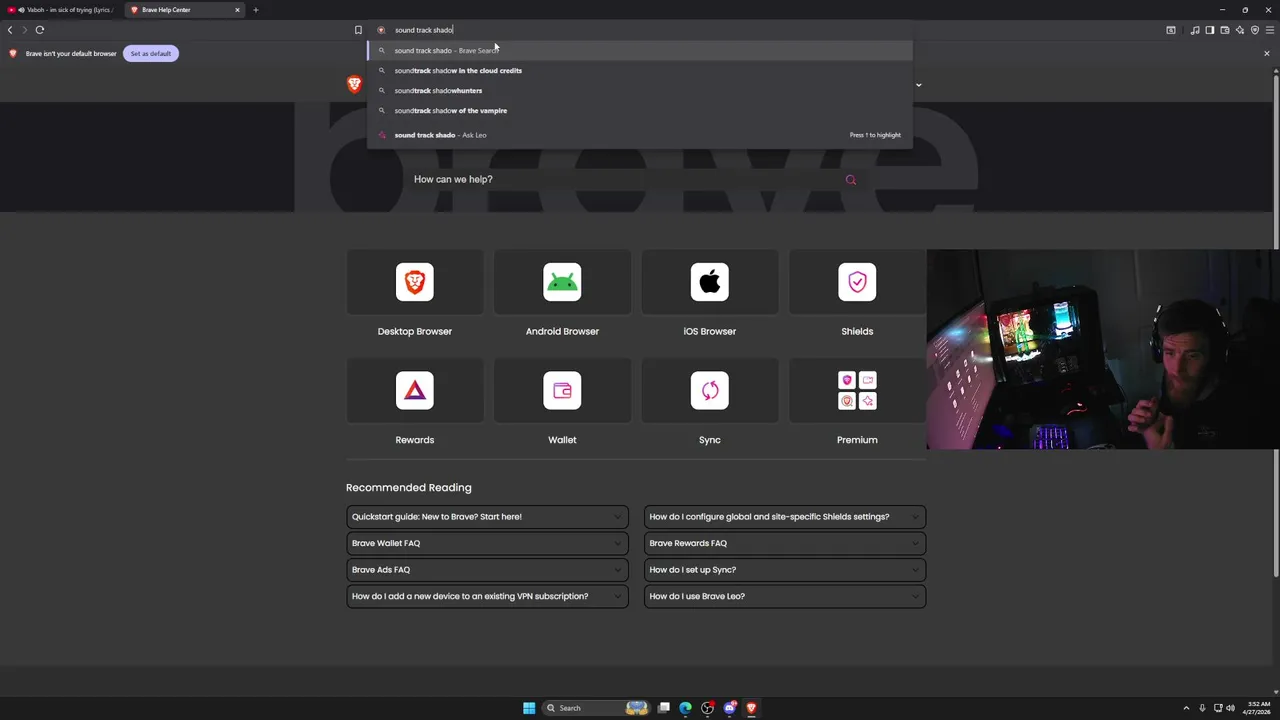Click the taskbar volume icon
The image size is (1280, 720).
point(1230,708)
